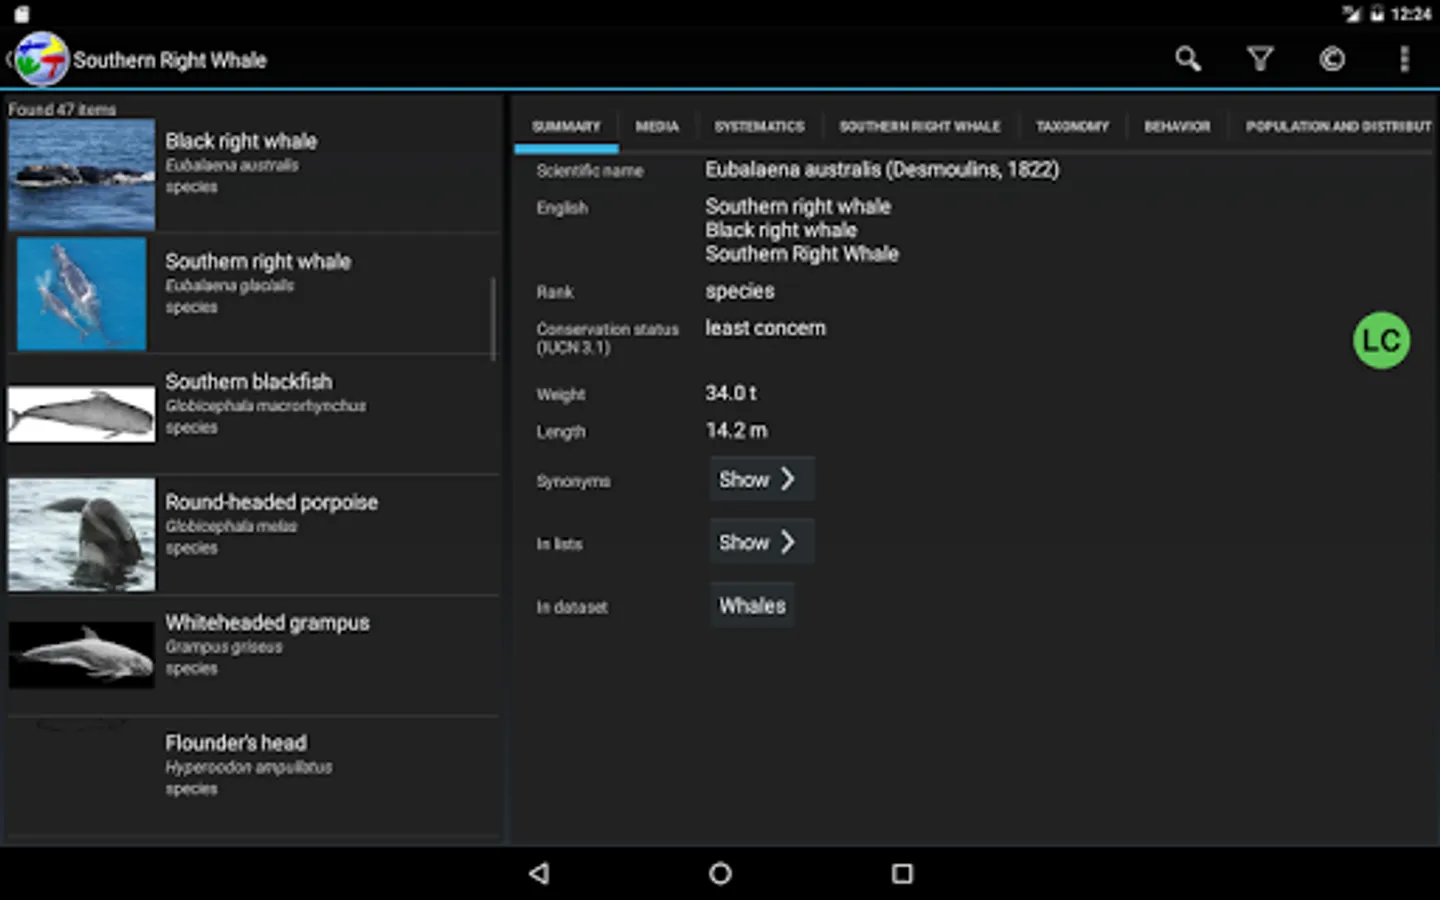Select Whiteheaded grampus in the list
The height and width of the screenshot is (900, 1440).
pyautogui.click(x=267, y=622)
